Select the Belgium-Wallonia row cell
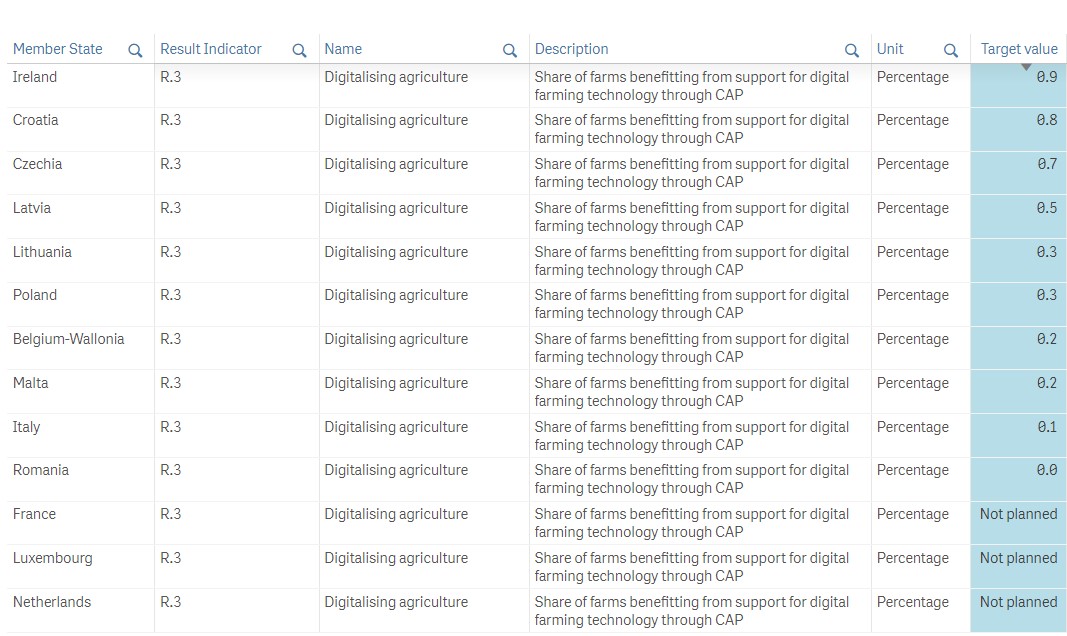The image size is (1067, 636). (69, 339)
